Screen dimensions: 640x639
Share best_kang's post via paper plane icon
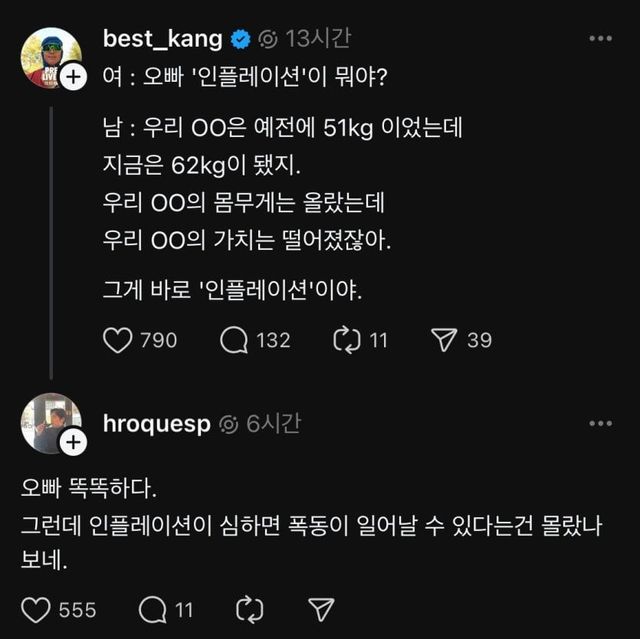(x=443, y=340)
